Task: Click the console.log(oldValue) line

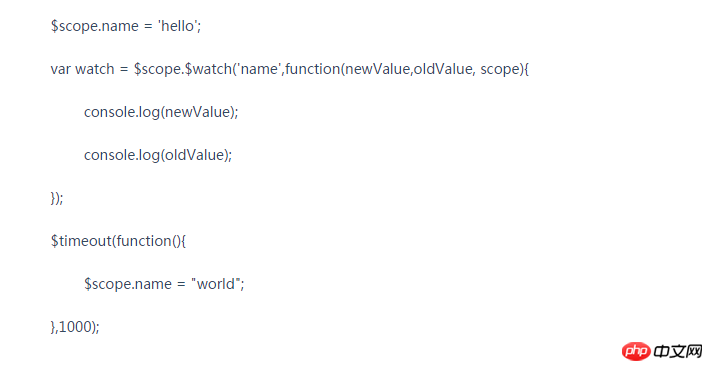Action: (x=158, y=155)
